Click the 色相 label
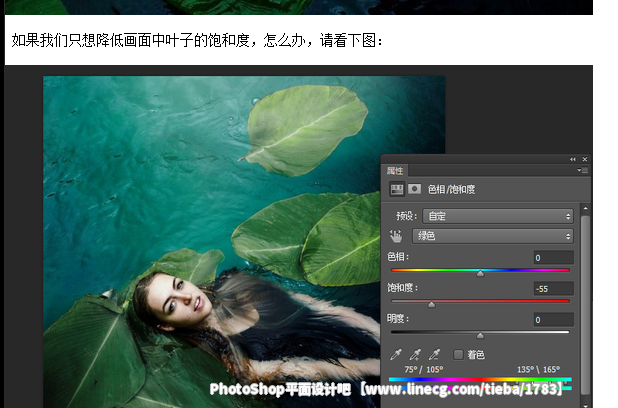Image resolution: width=618 pixels, height=408 pixels. point(398,257)
